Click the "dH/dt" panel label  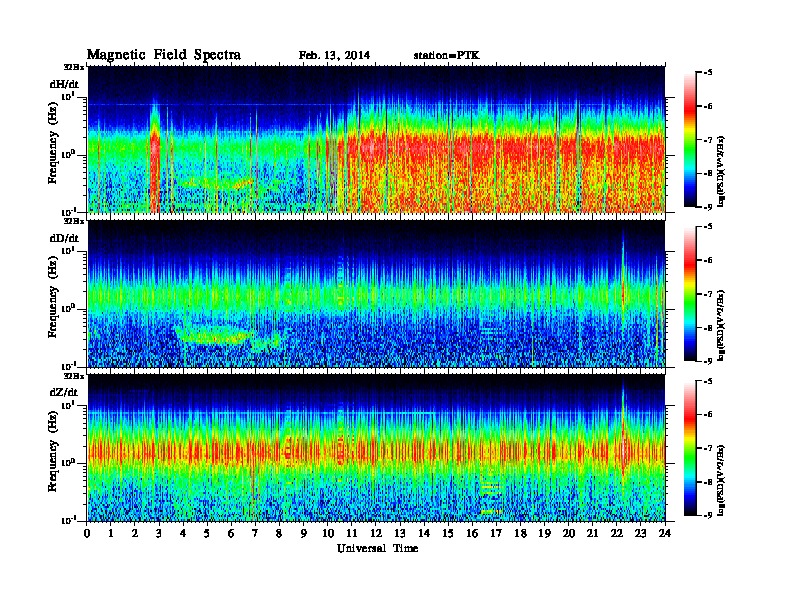click(x=64, y=84)
